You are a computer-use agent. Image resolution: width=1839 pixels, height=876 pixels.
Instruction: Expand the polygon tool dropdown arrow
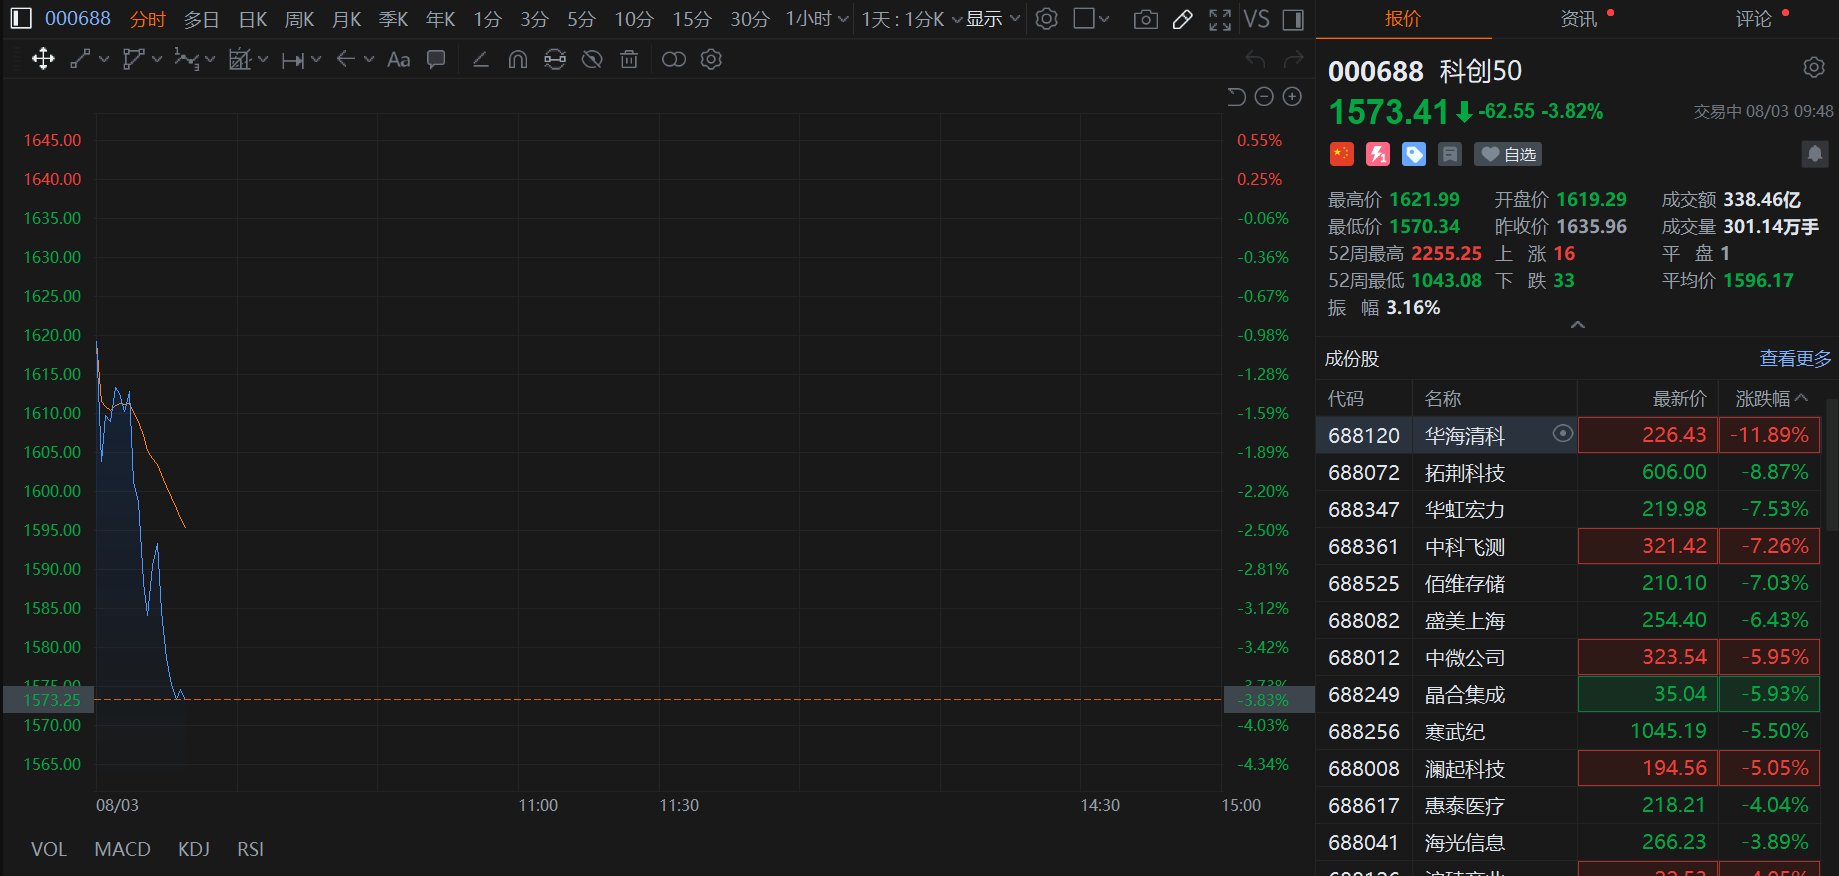pyautogui.click(x=157, y=59)
